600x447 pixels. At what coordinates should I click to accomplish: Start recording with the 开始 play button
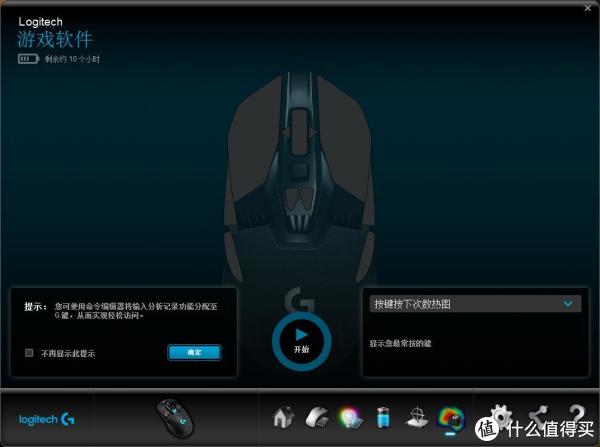click(x=302, y=341)
